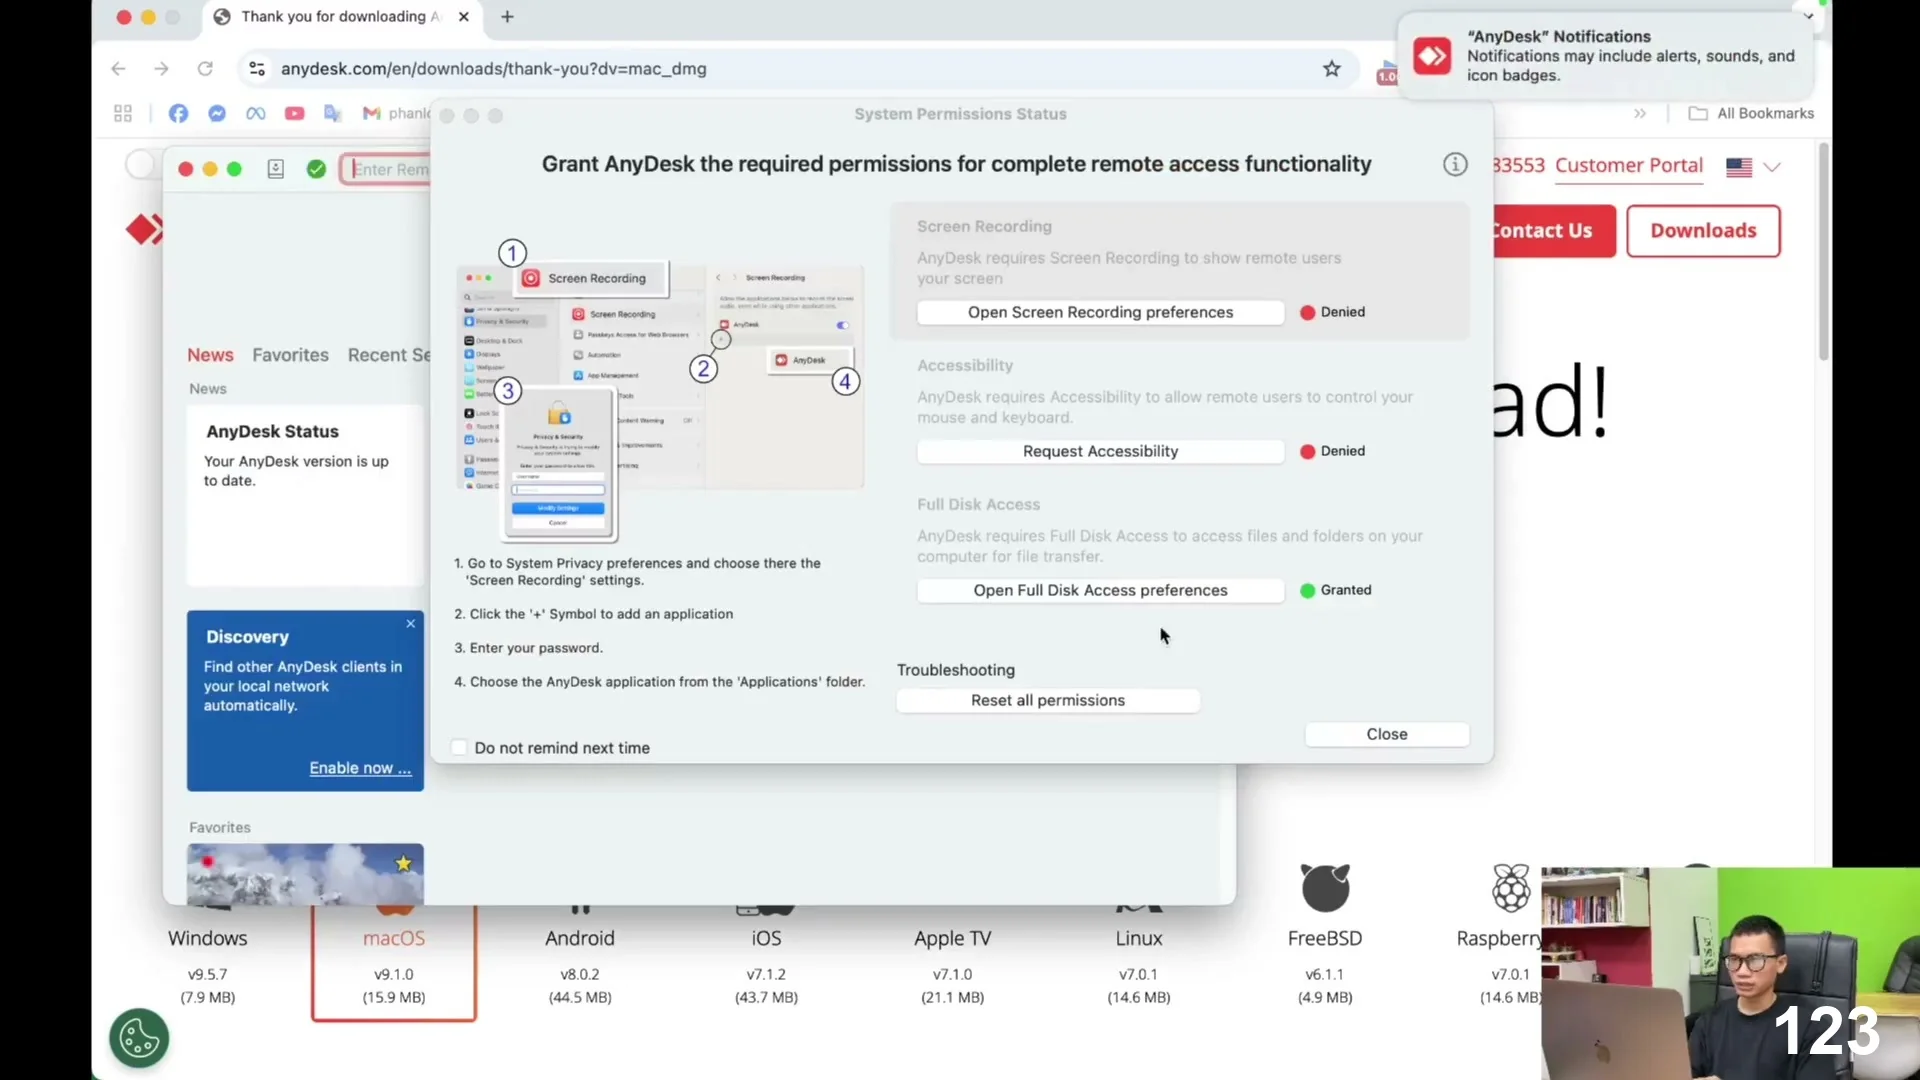The width and height of the screenshot is (1920, 1080).
Task: Dismiss the Discovery panel with X
Action: pos(411,624)
